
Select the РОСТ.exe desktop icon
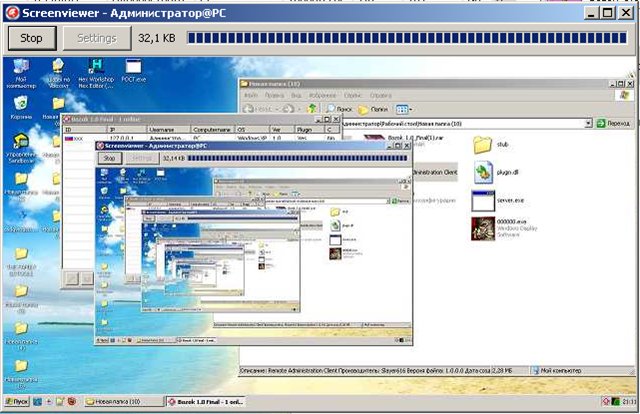(x=133, y=70)
